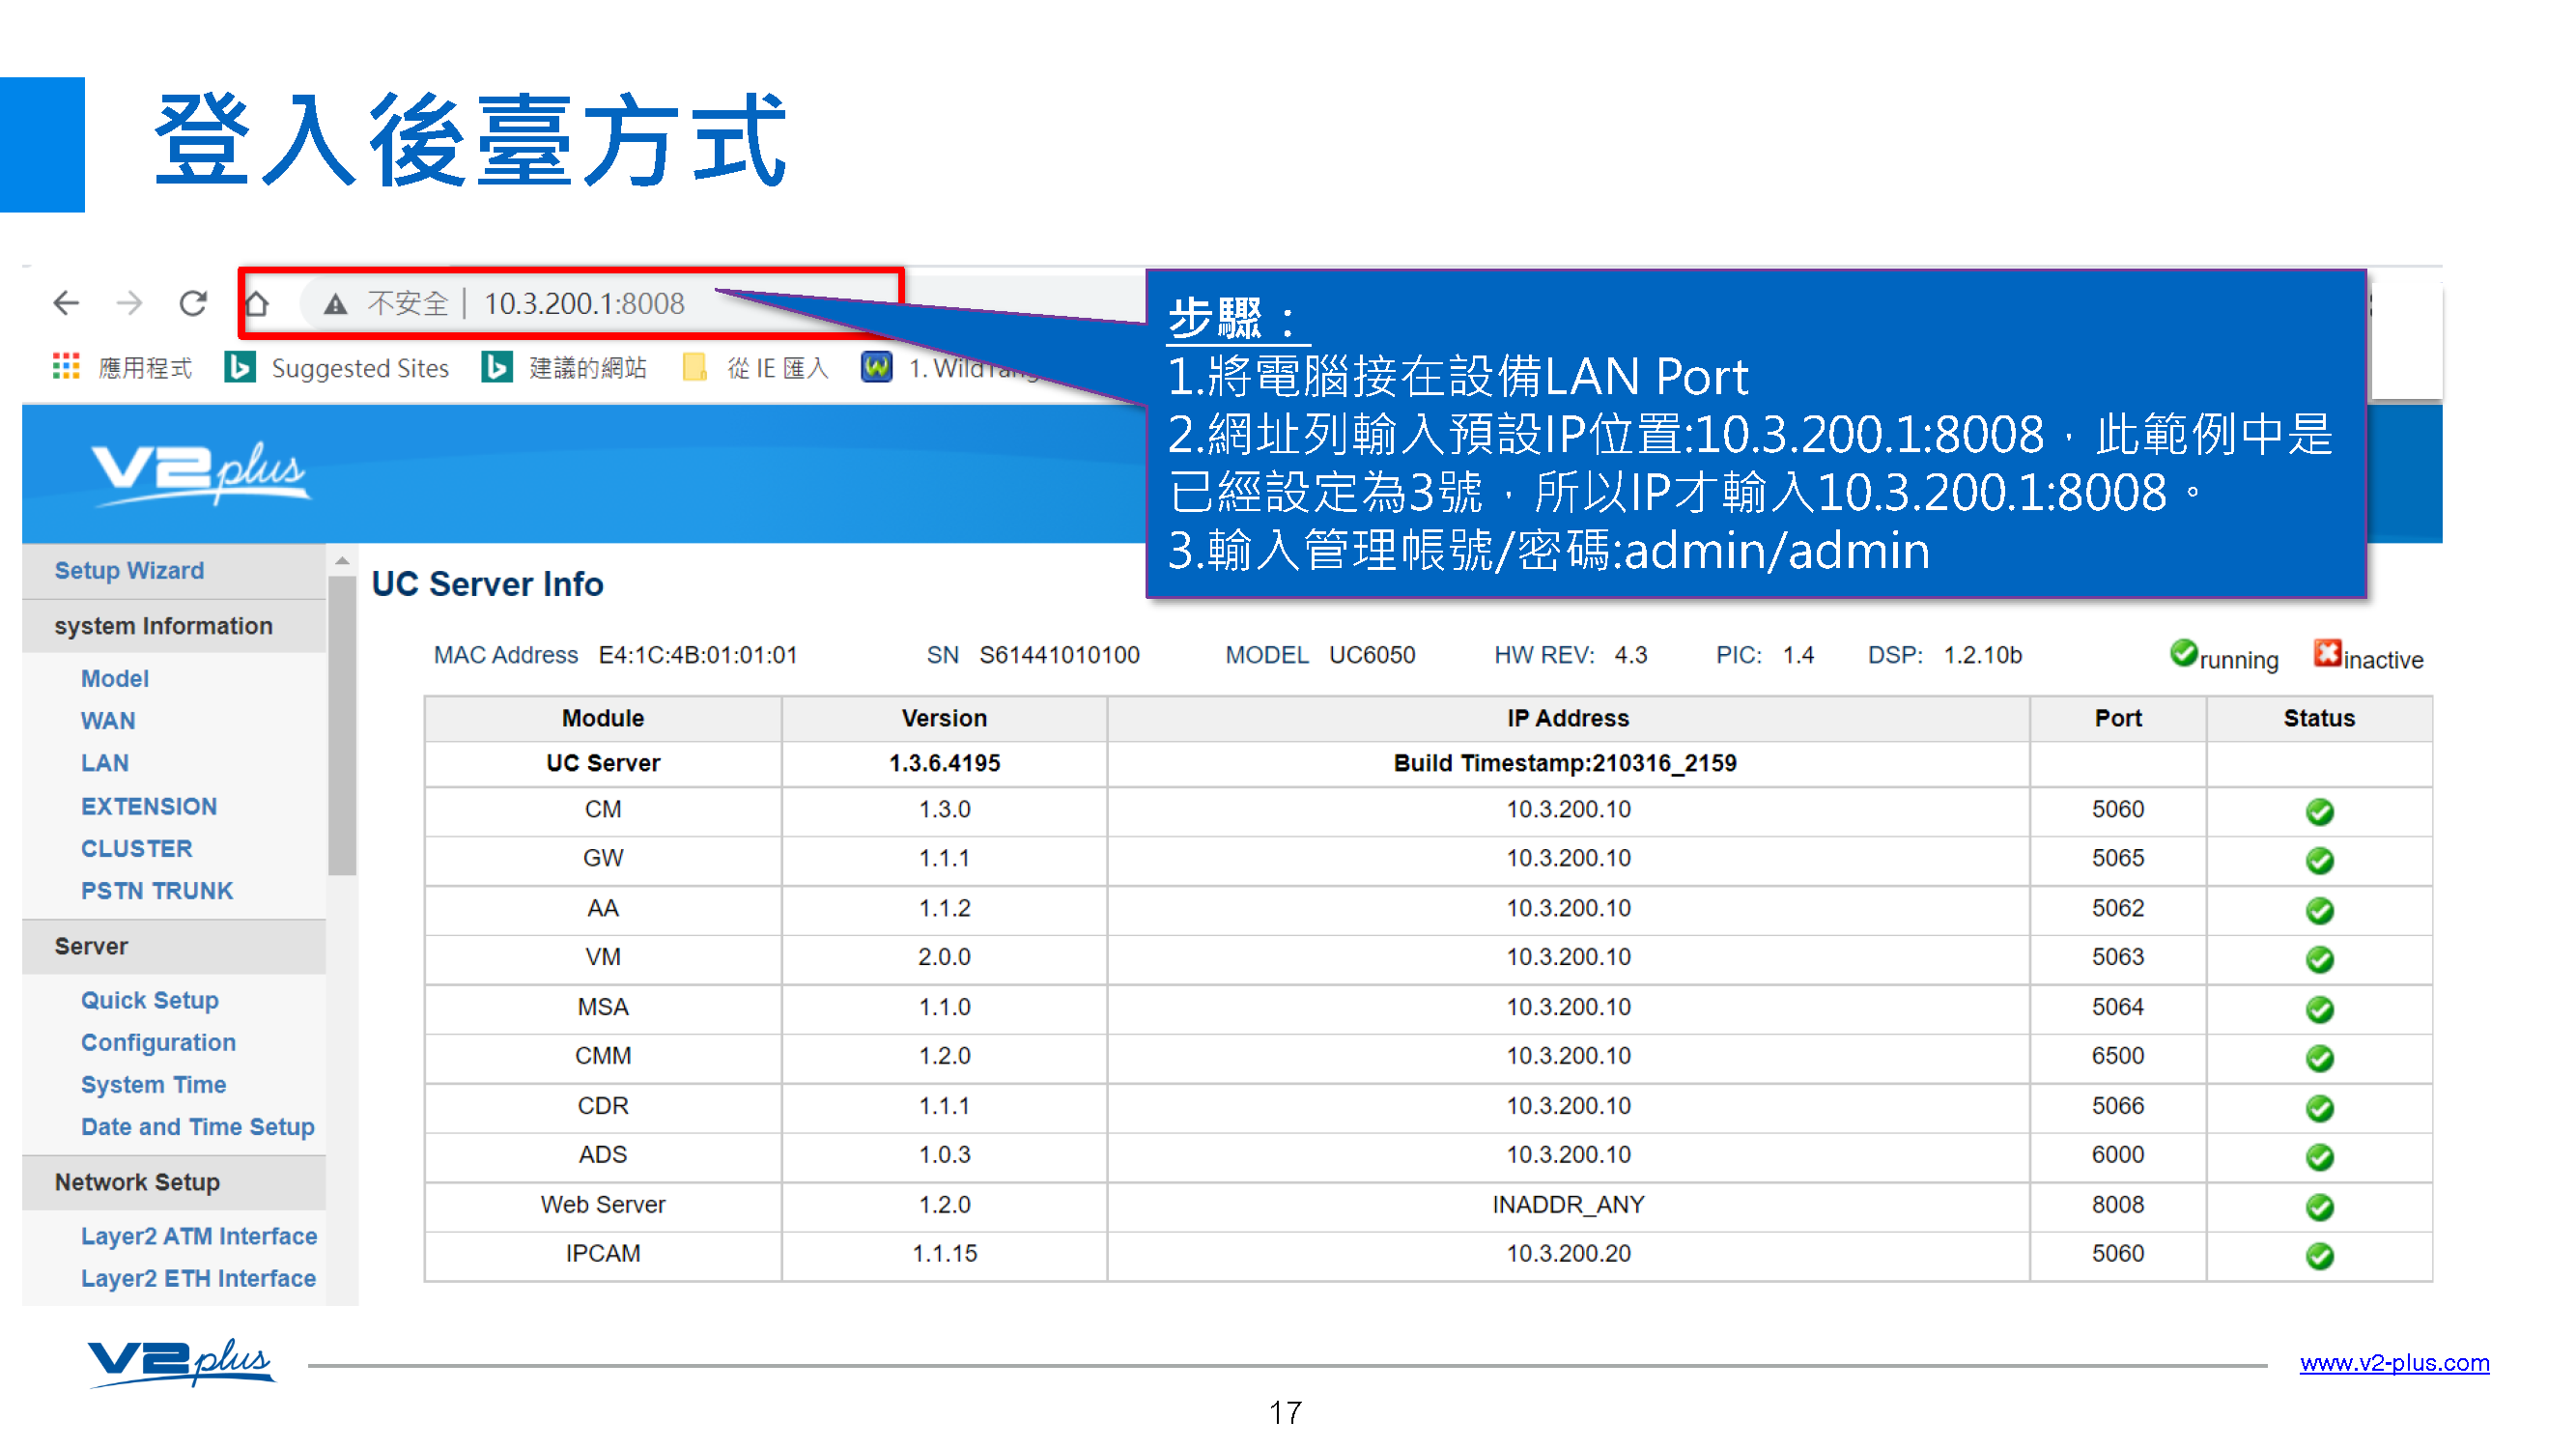The height and width of the screenshot is (1449, 2576).
Task: Click the INADDR_ANY IP address cell
Action: 1568,1205
